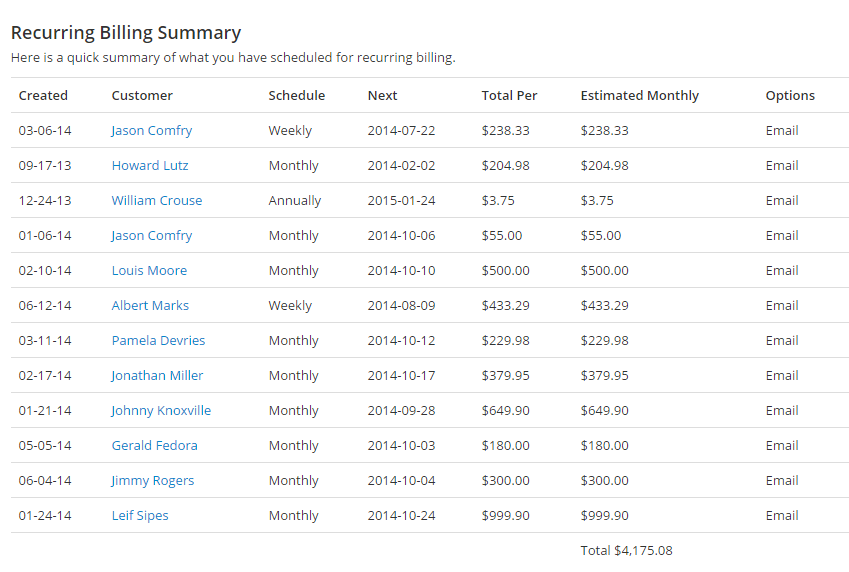Image resolution: width=849 pixels, height=572 pixels.
Task: Click the Total Per column header
Action: coord(509,95)
